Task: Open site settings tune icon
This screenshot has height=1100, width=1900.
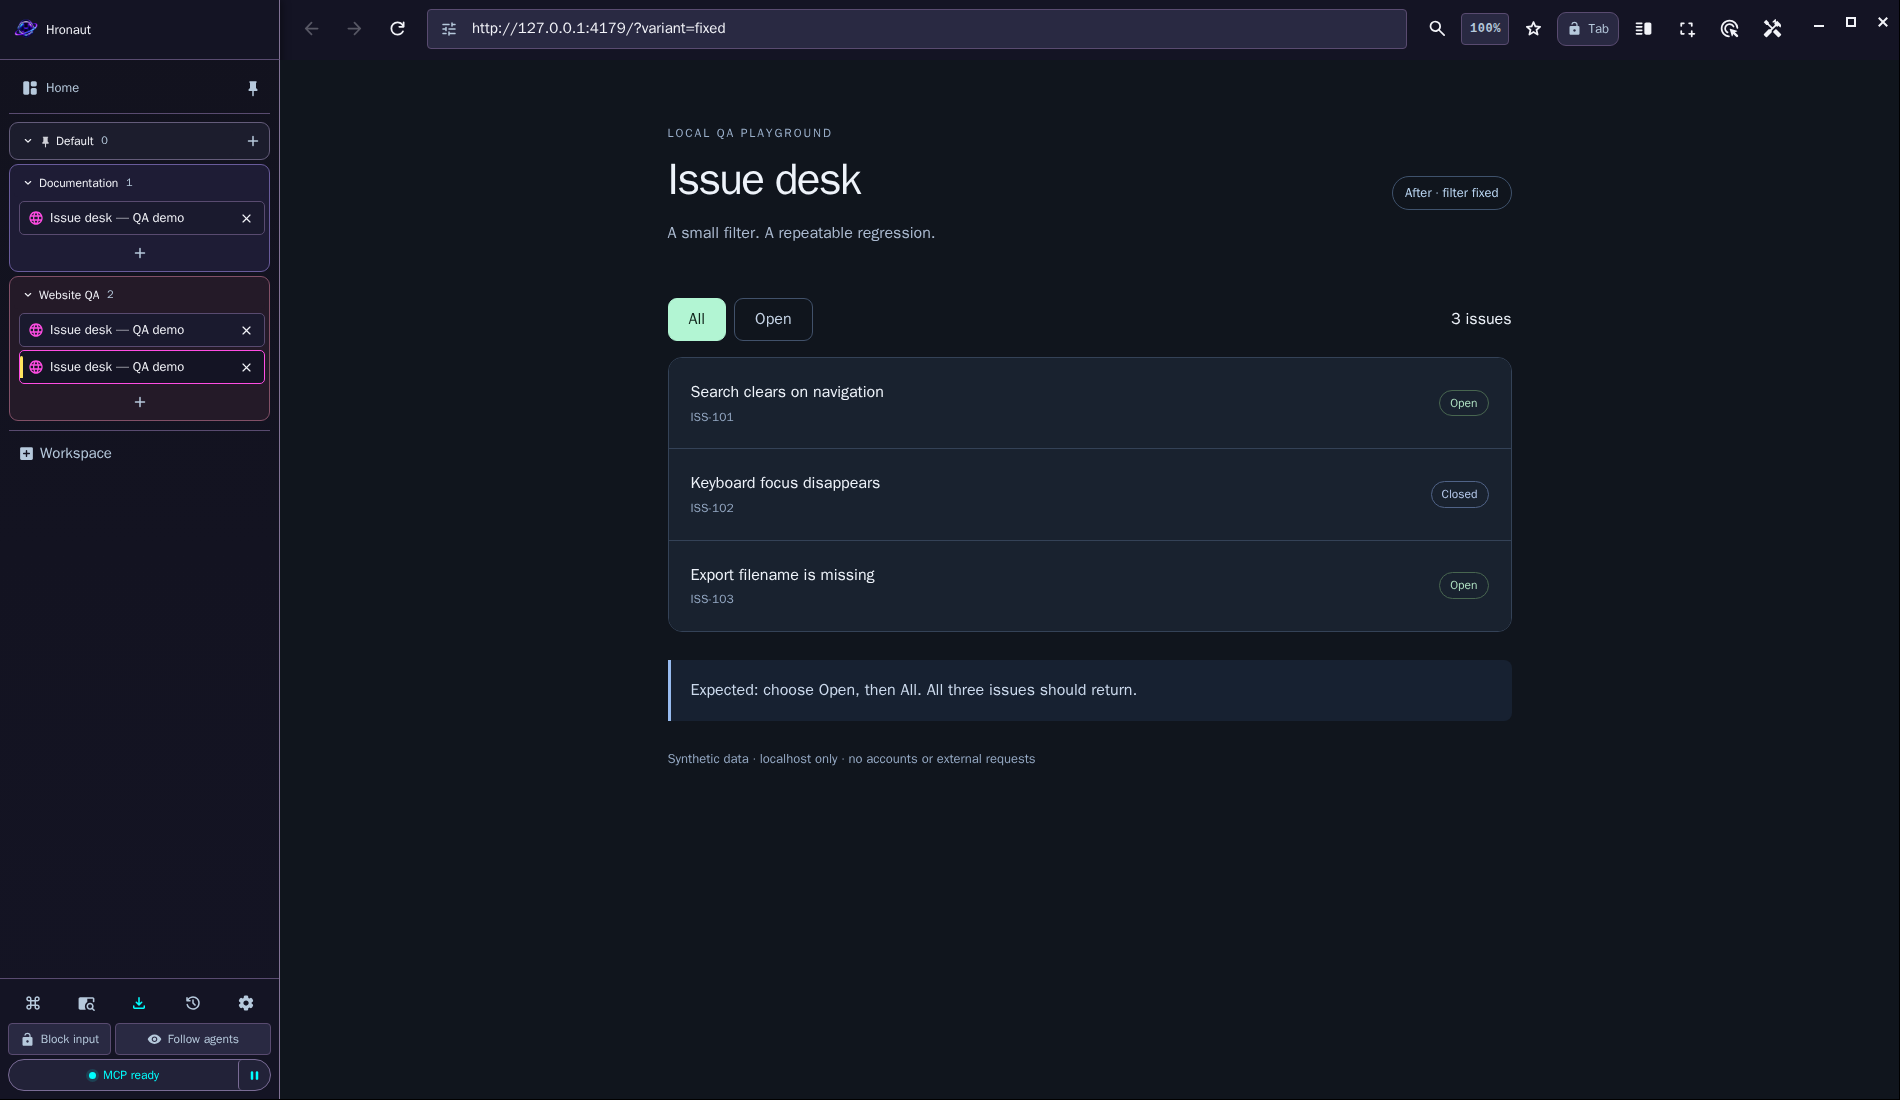Action: [x=449, y=29]
